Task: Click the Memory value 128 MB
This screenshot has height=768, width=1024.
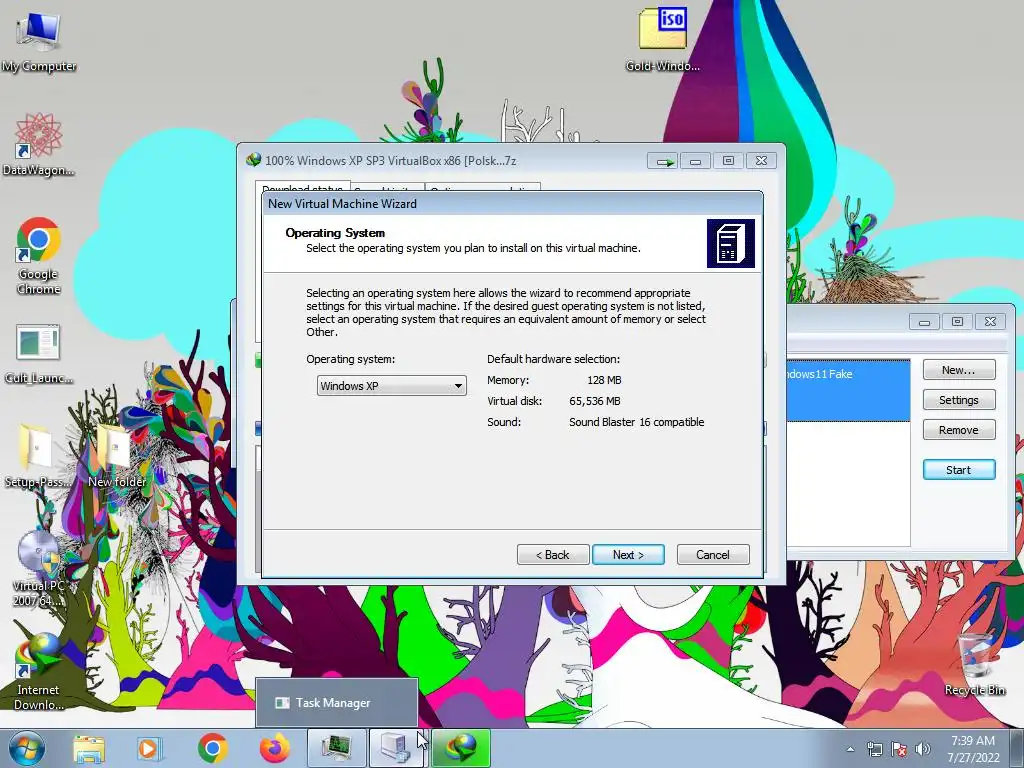Action: (604, 380)
